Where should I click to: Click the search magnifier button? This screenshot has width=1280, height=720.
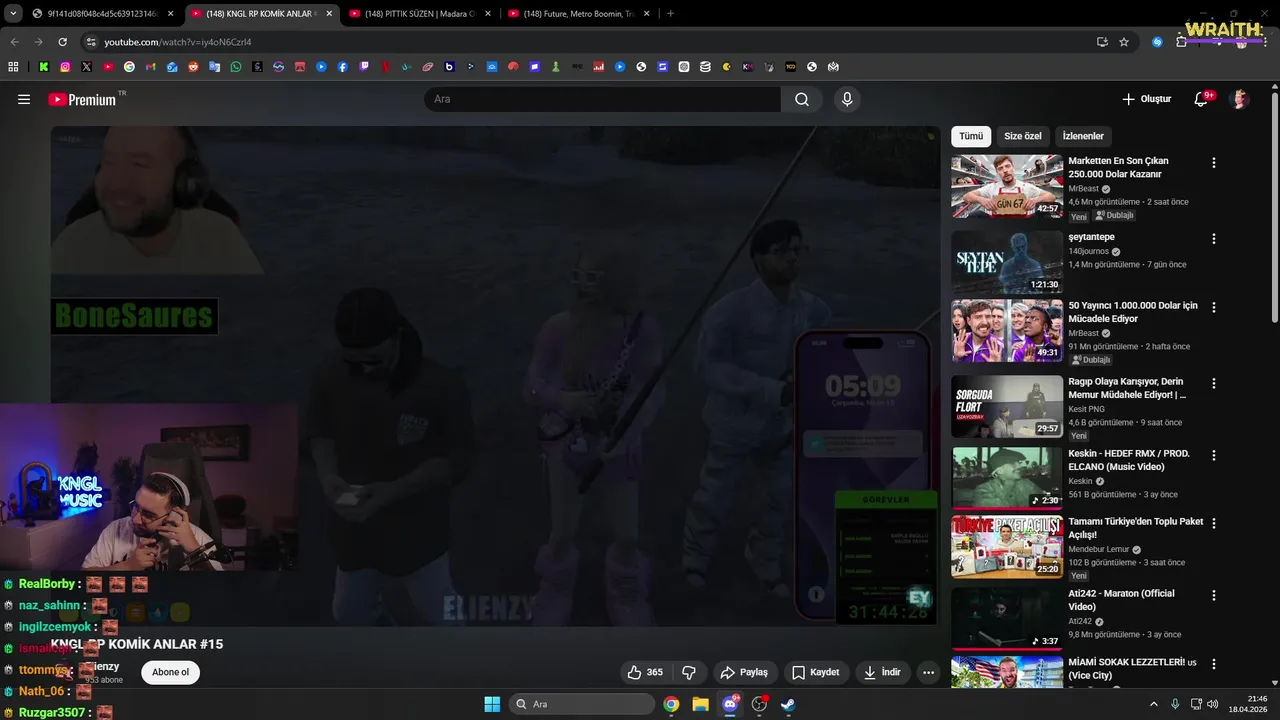tap(802, 99)
